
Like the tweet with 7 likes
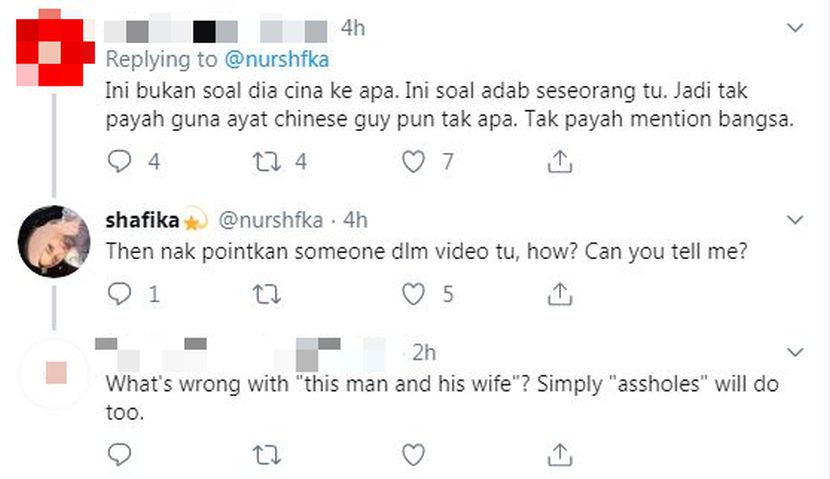tap(413, 160)
